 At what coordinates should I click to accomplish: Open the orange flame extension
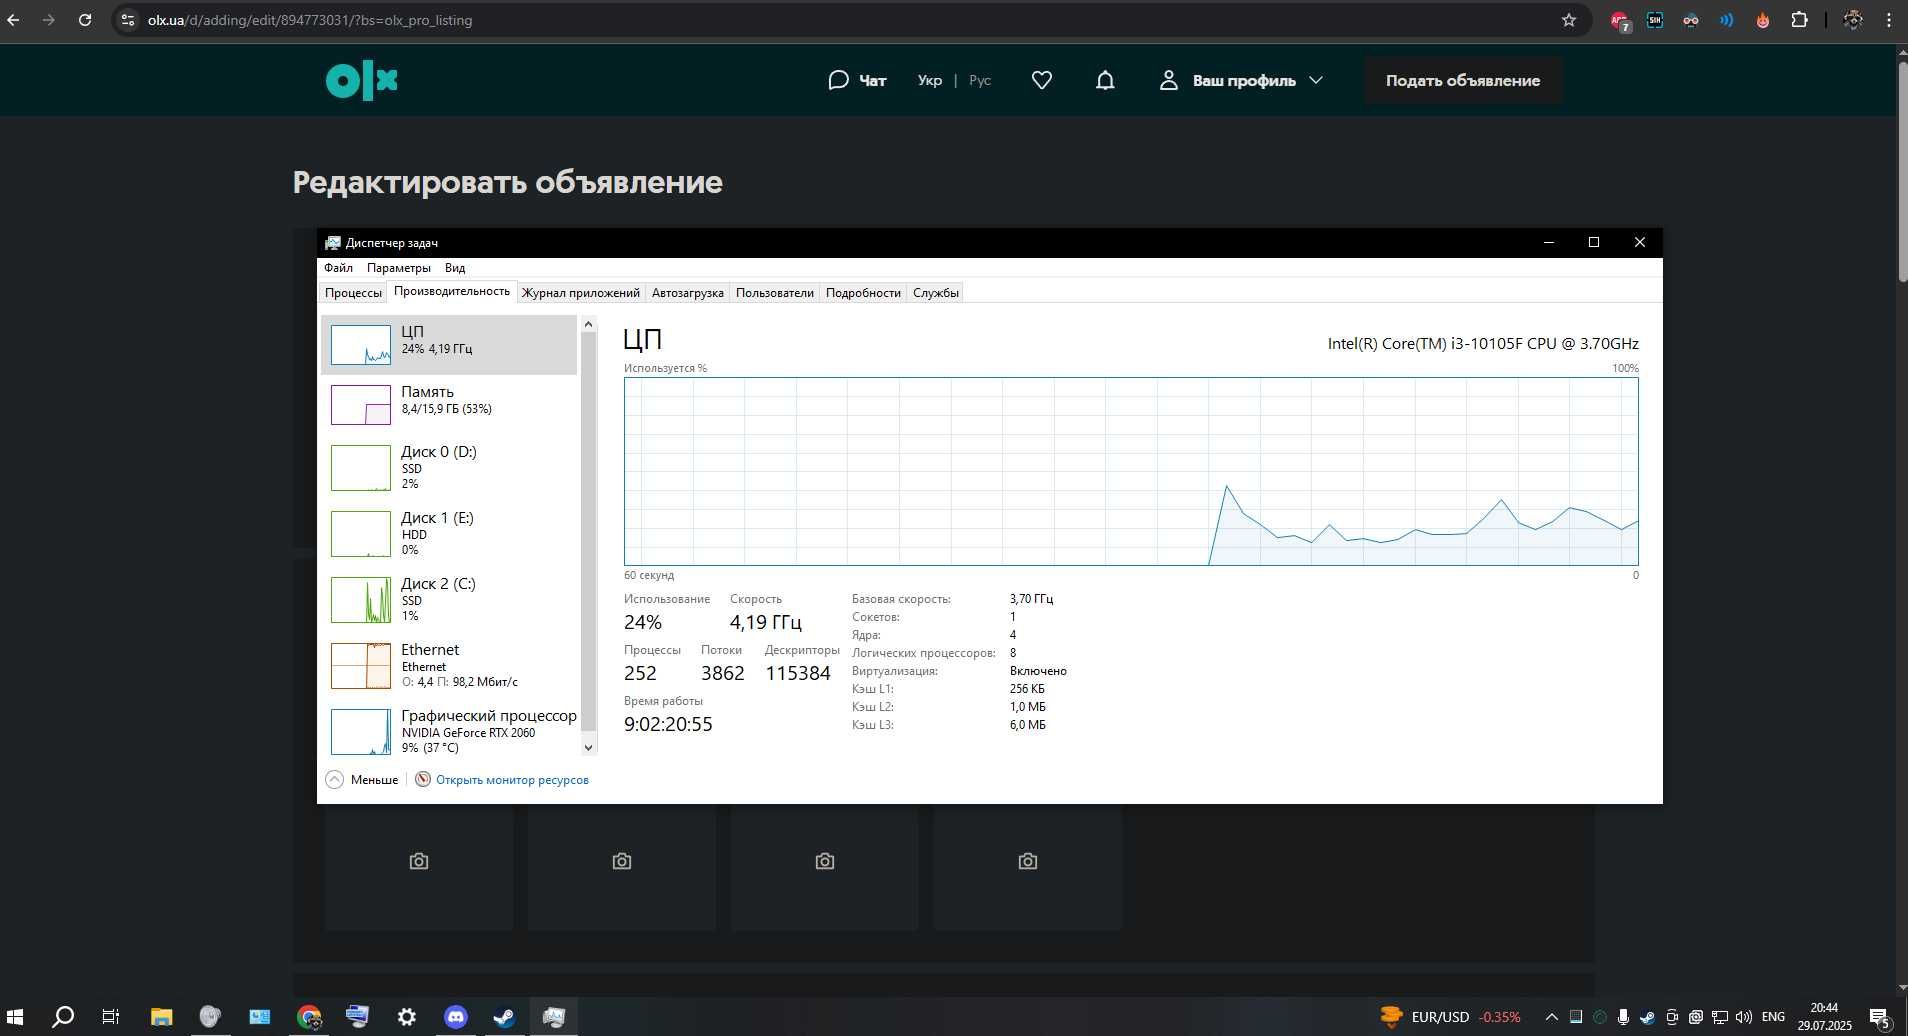click(1763, 20)
